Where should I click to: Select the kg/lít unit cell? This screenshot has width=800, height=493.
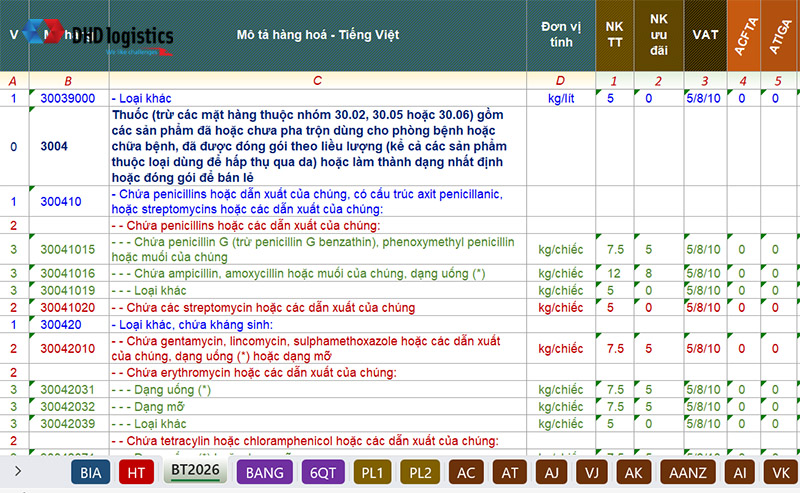[561, 98]
